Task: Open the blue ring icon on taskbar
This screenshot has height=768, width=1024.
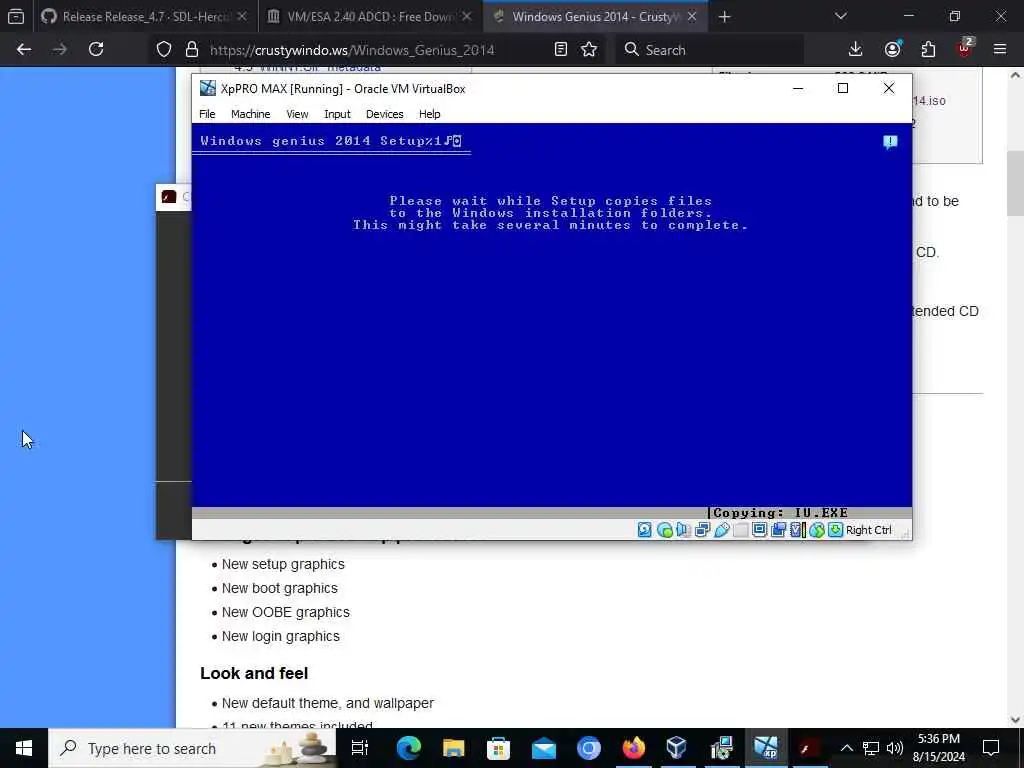Action: pyautogui.click(x=588, y=748)
